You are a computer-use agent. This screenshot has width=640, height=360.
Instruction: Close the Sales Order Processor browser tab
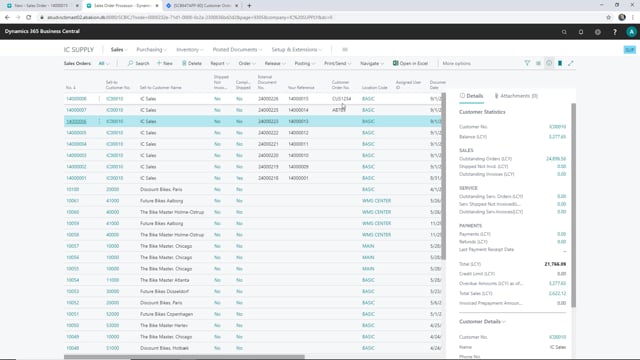click(x=157, y=6)
